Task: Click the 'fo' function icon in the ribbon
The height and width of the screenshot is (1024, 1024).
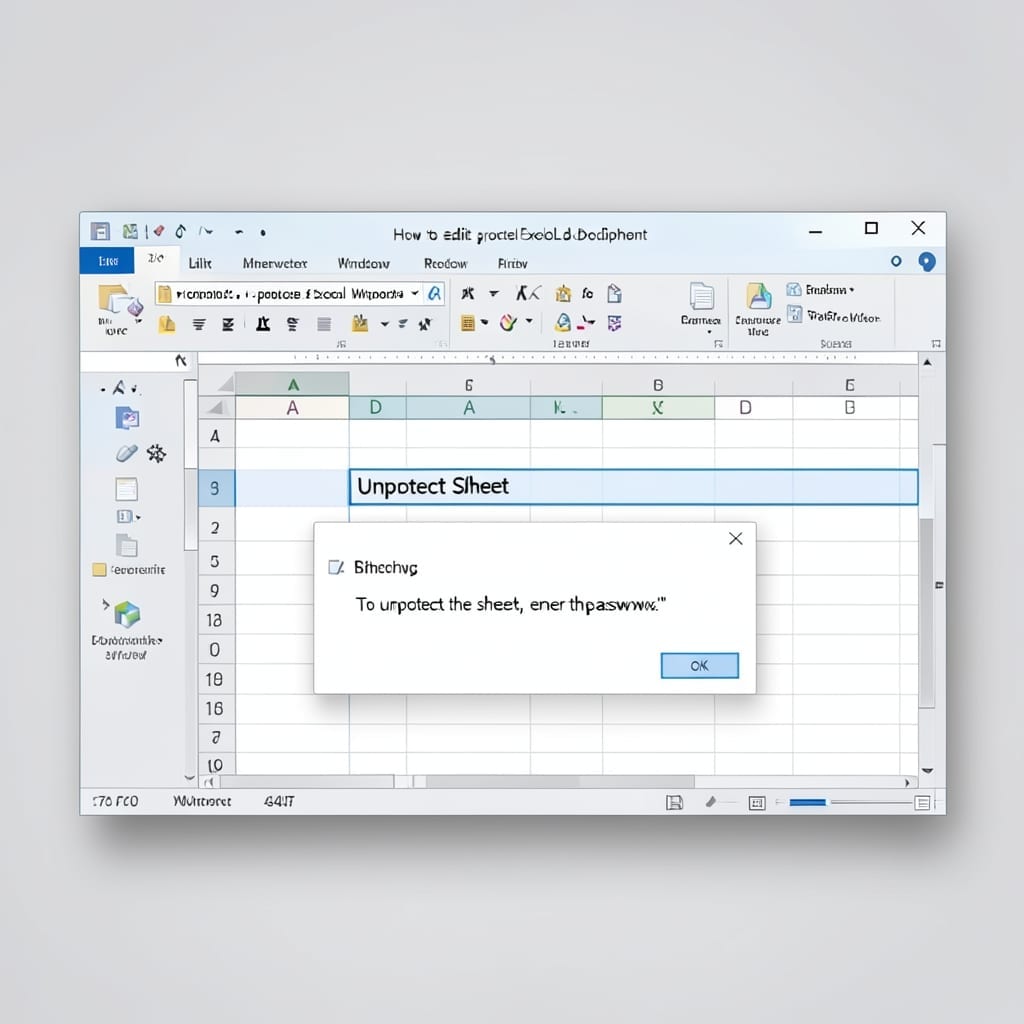Action: coord(588,294)
